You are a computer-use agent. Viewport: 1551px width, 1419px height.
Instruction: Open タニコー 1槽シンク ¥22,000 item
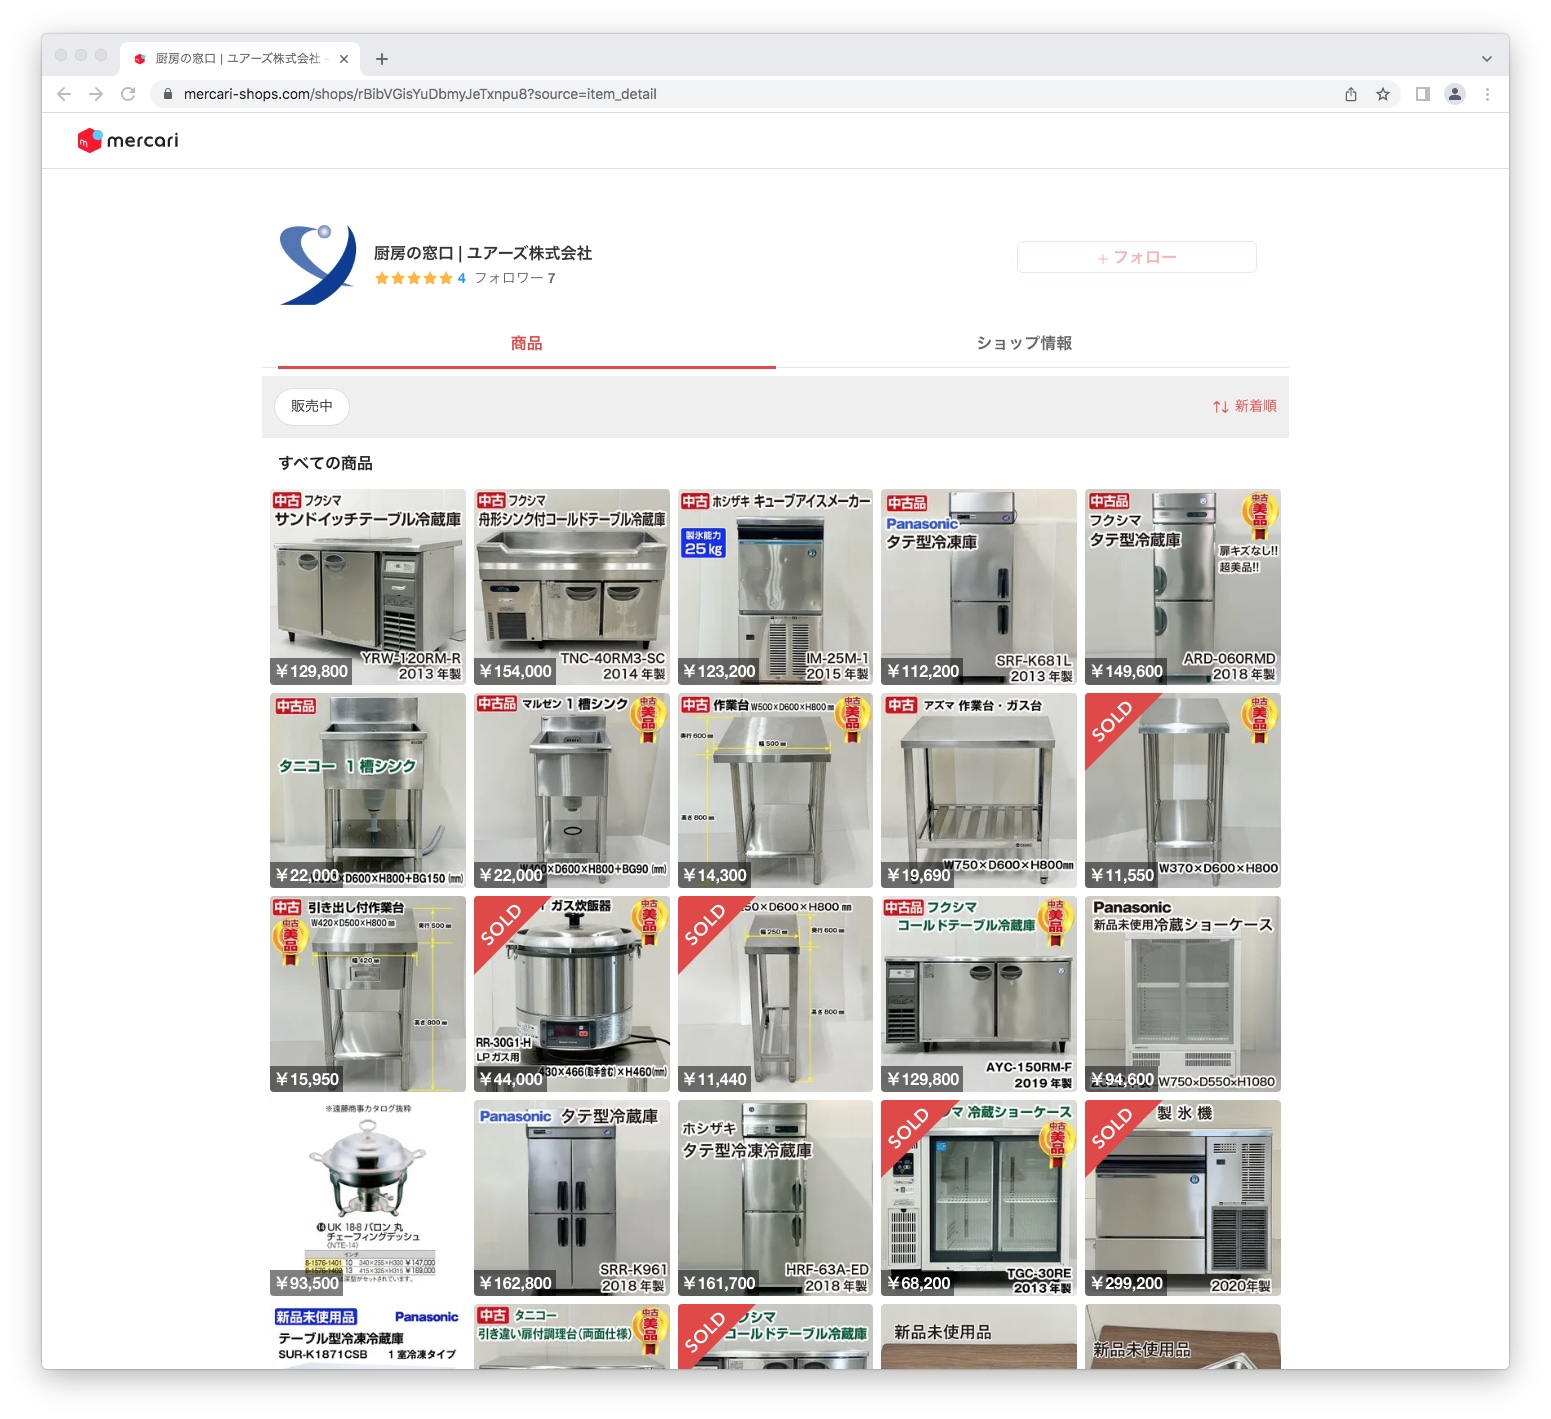click(368, 790)
